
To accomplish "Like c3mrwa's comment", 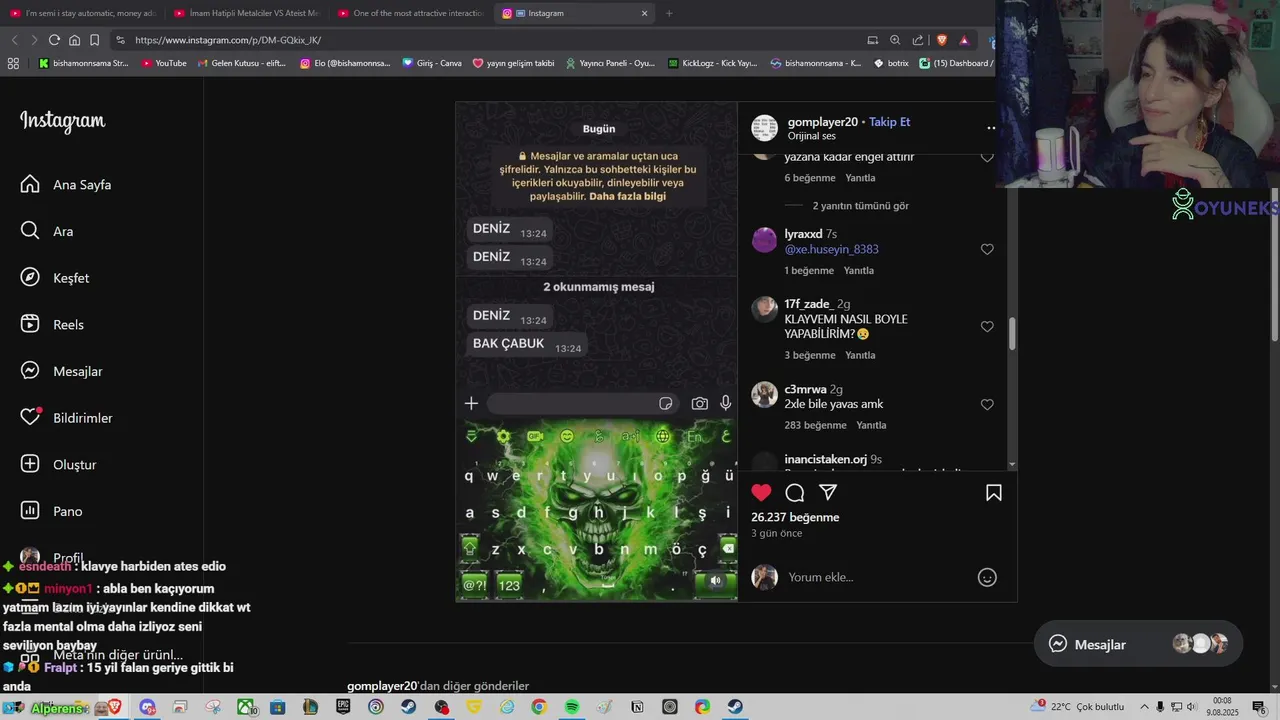I will (x=987, y=404).
